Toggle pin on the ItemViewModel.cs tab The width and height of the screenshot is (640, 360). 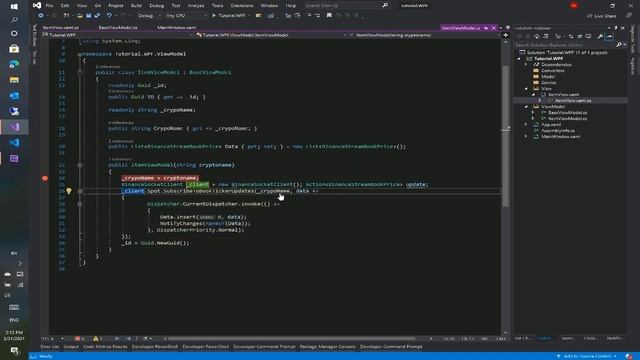486,28
